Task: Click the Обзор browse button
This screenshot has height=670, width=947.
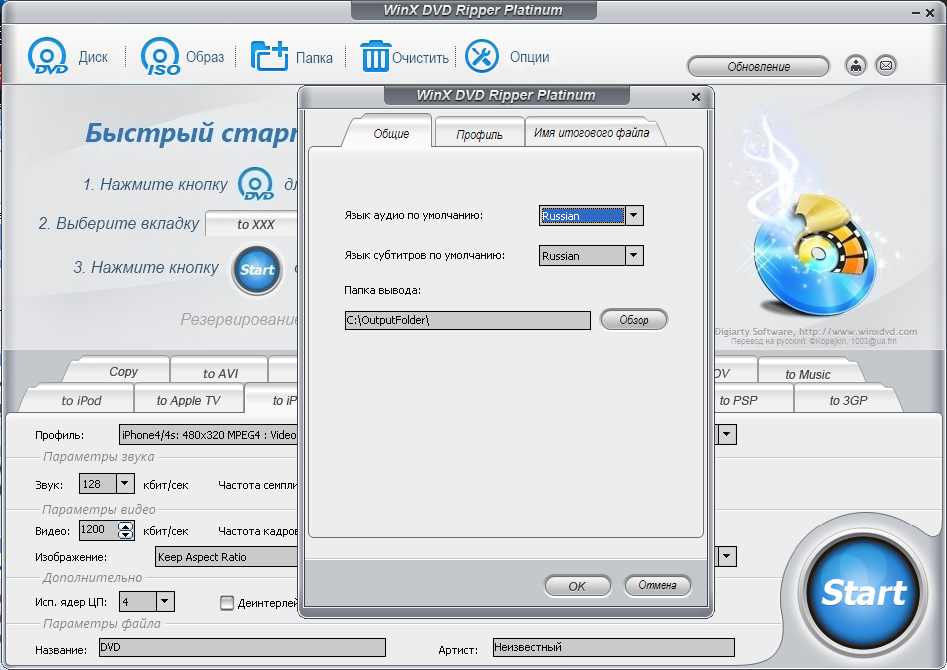Action: click(633, 320)
